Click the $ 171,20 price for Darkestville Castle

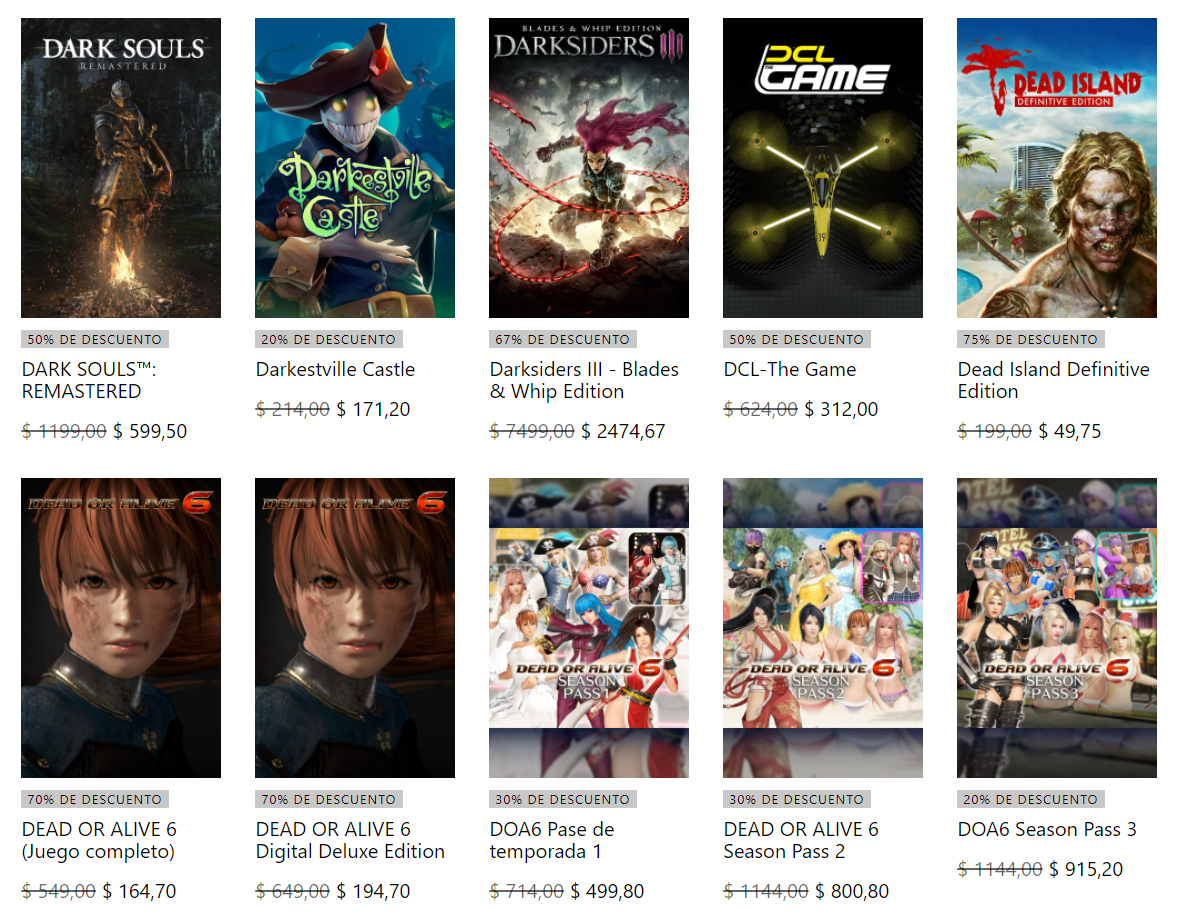click(x=373, y=409)
